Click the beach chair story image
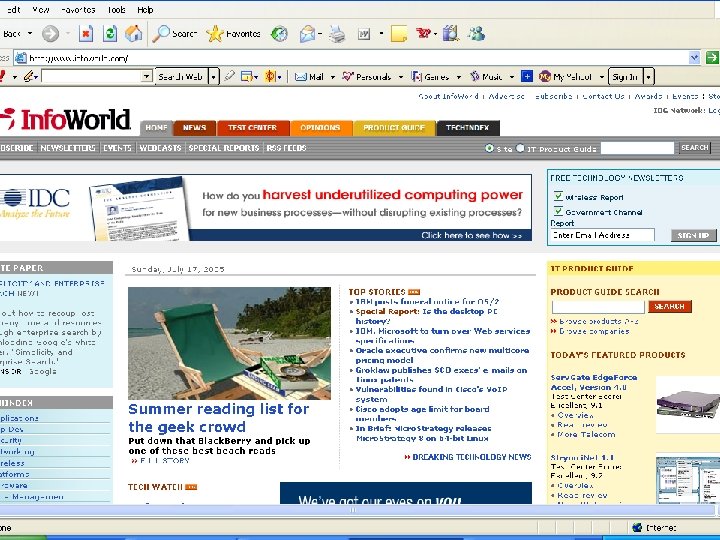720x540 pixels. pos(229,343)
